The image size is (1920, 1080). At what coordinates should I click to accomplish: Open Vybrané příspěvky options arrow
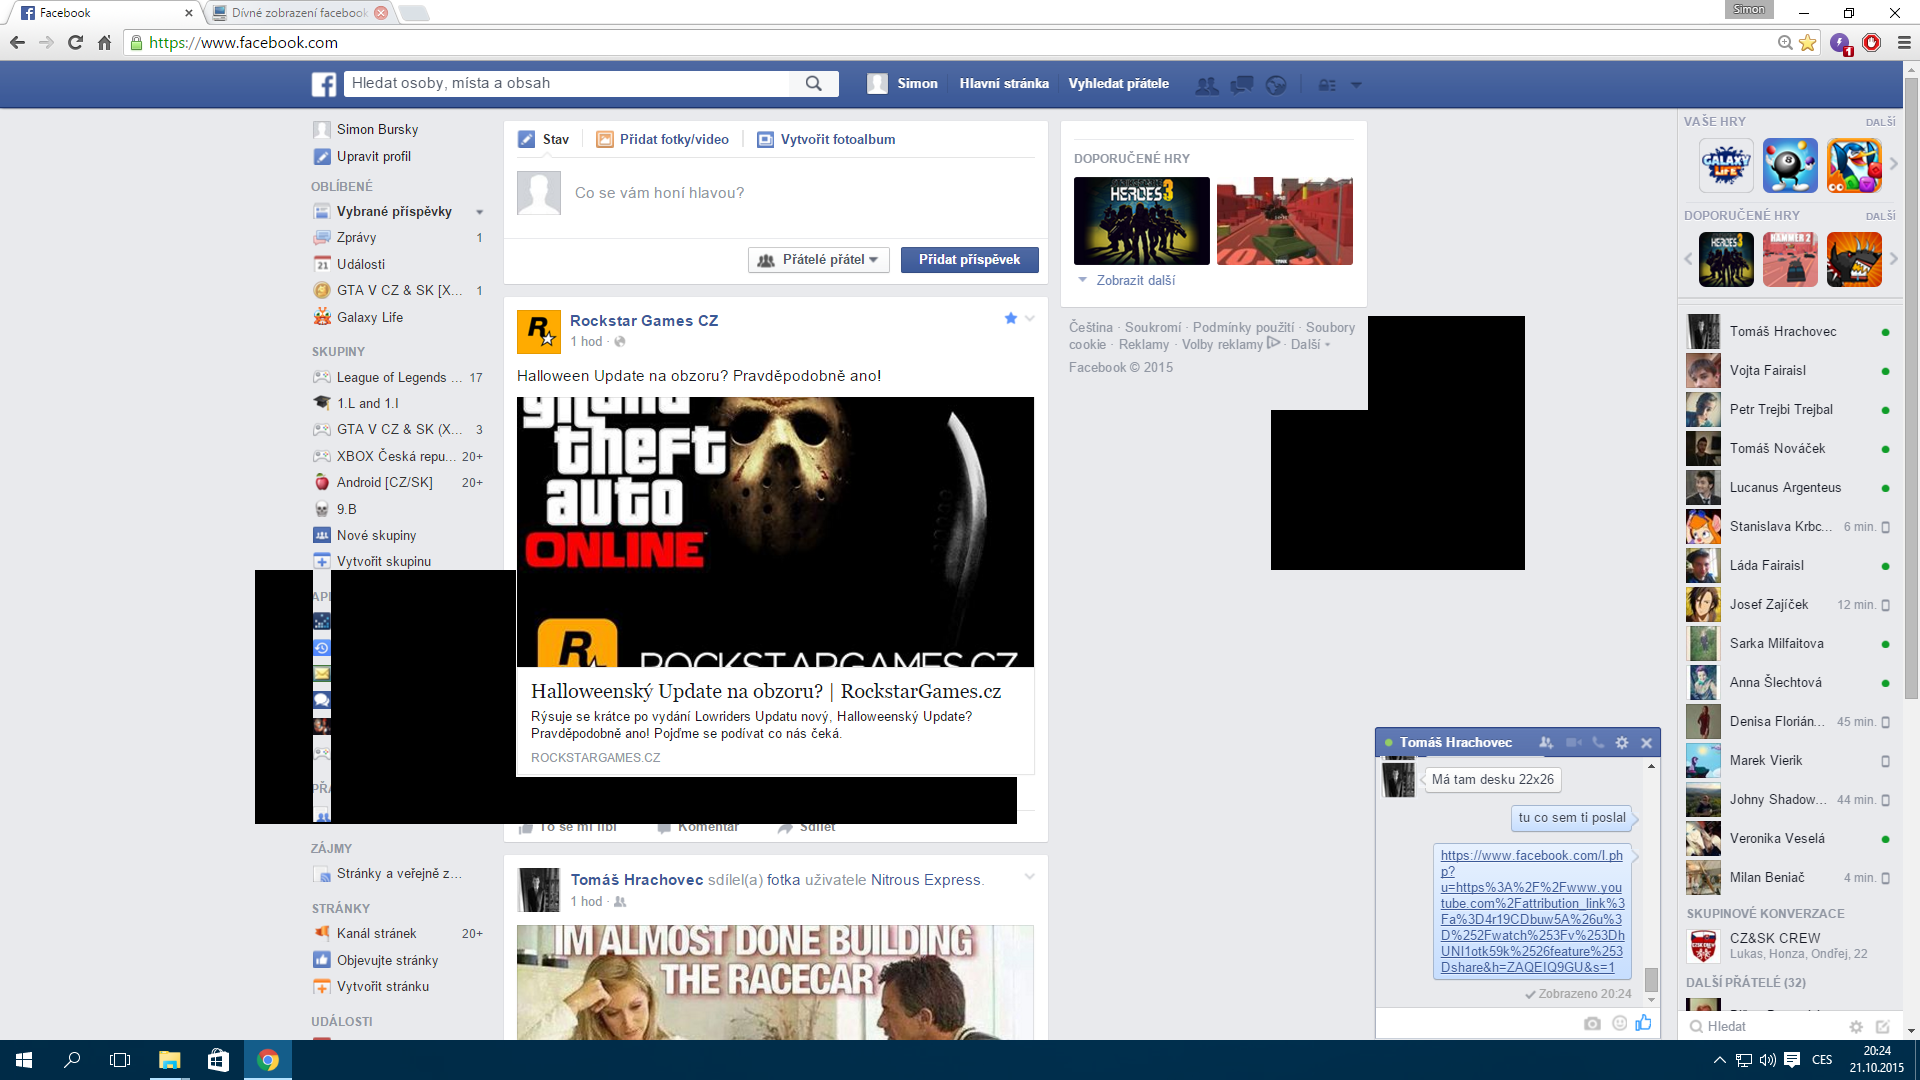(480, 212)
